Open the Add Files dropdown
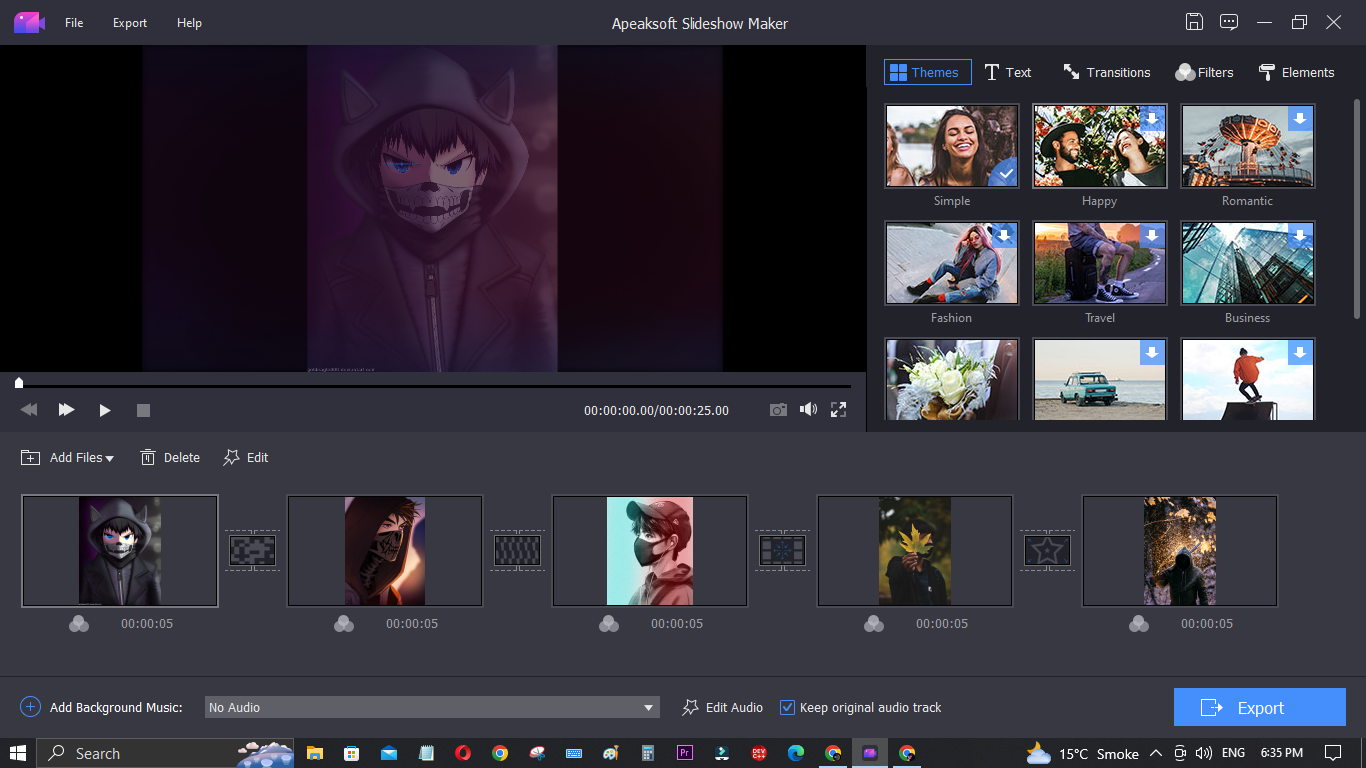This screenshot has width=1366, height=768. click(67, 457)
